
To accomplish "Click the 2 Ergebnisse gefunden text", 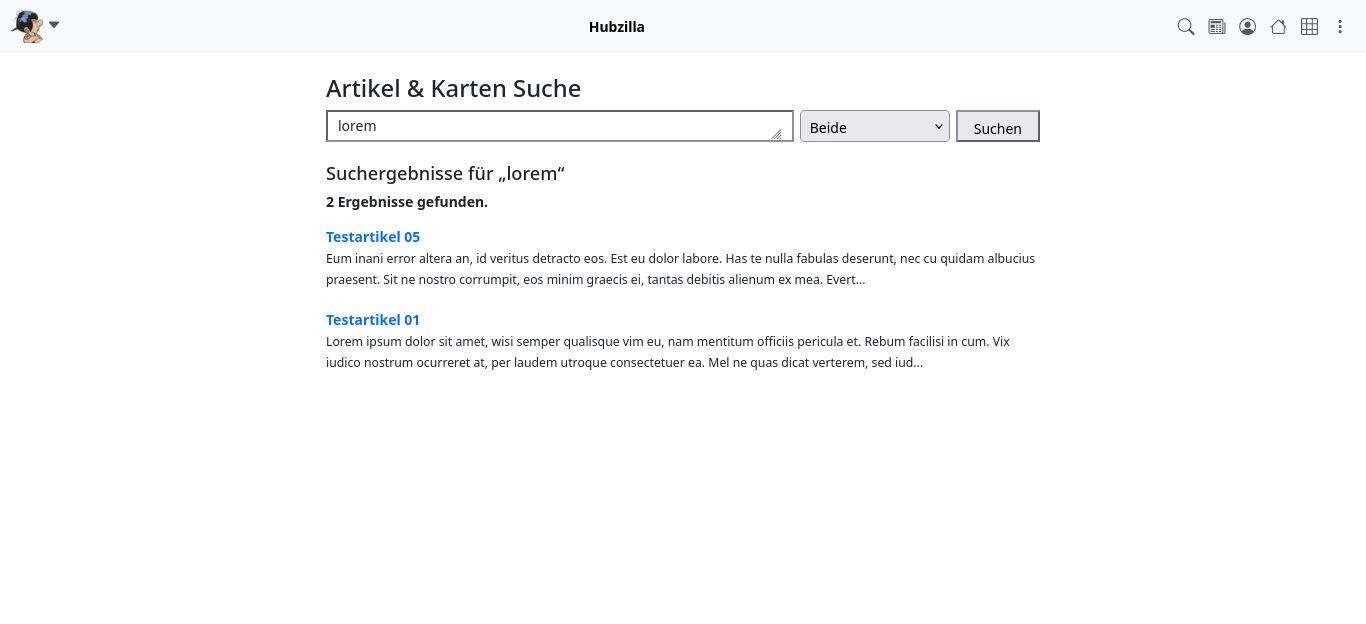I will [407, 202].
